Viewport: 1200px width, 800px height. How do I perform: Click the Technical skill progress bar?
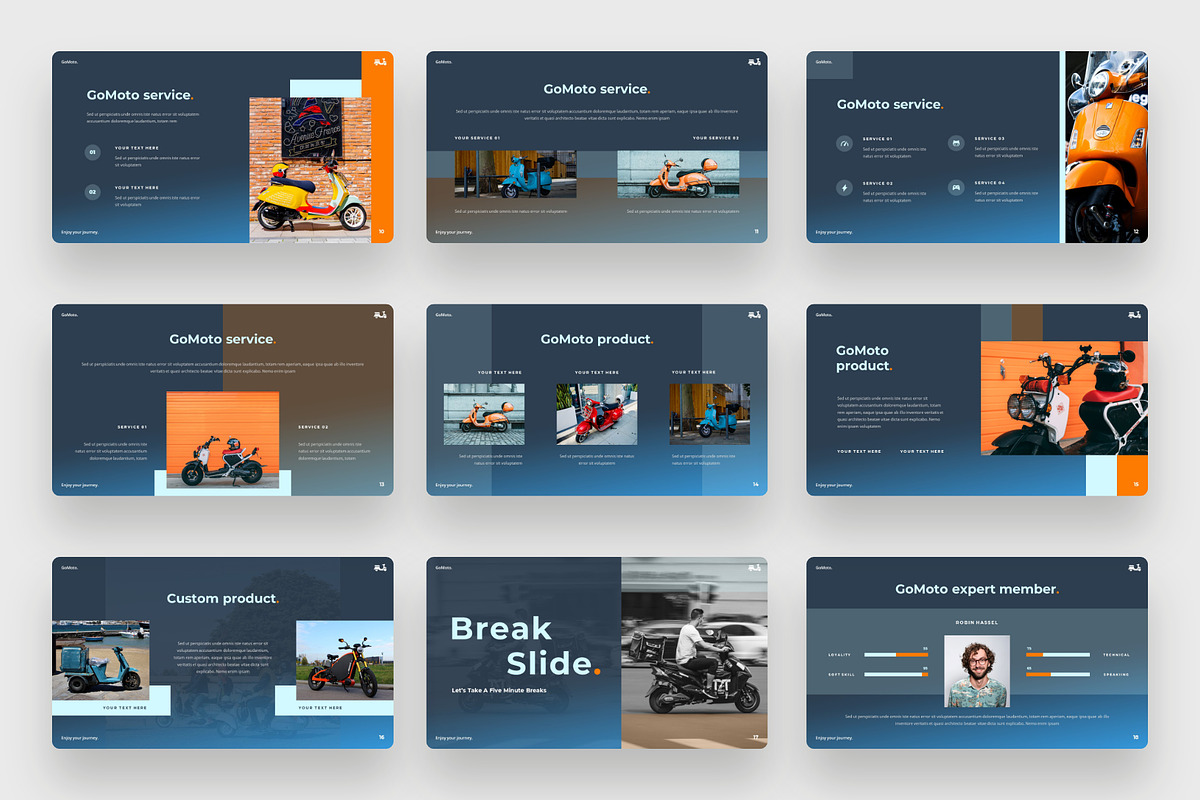1057,655
